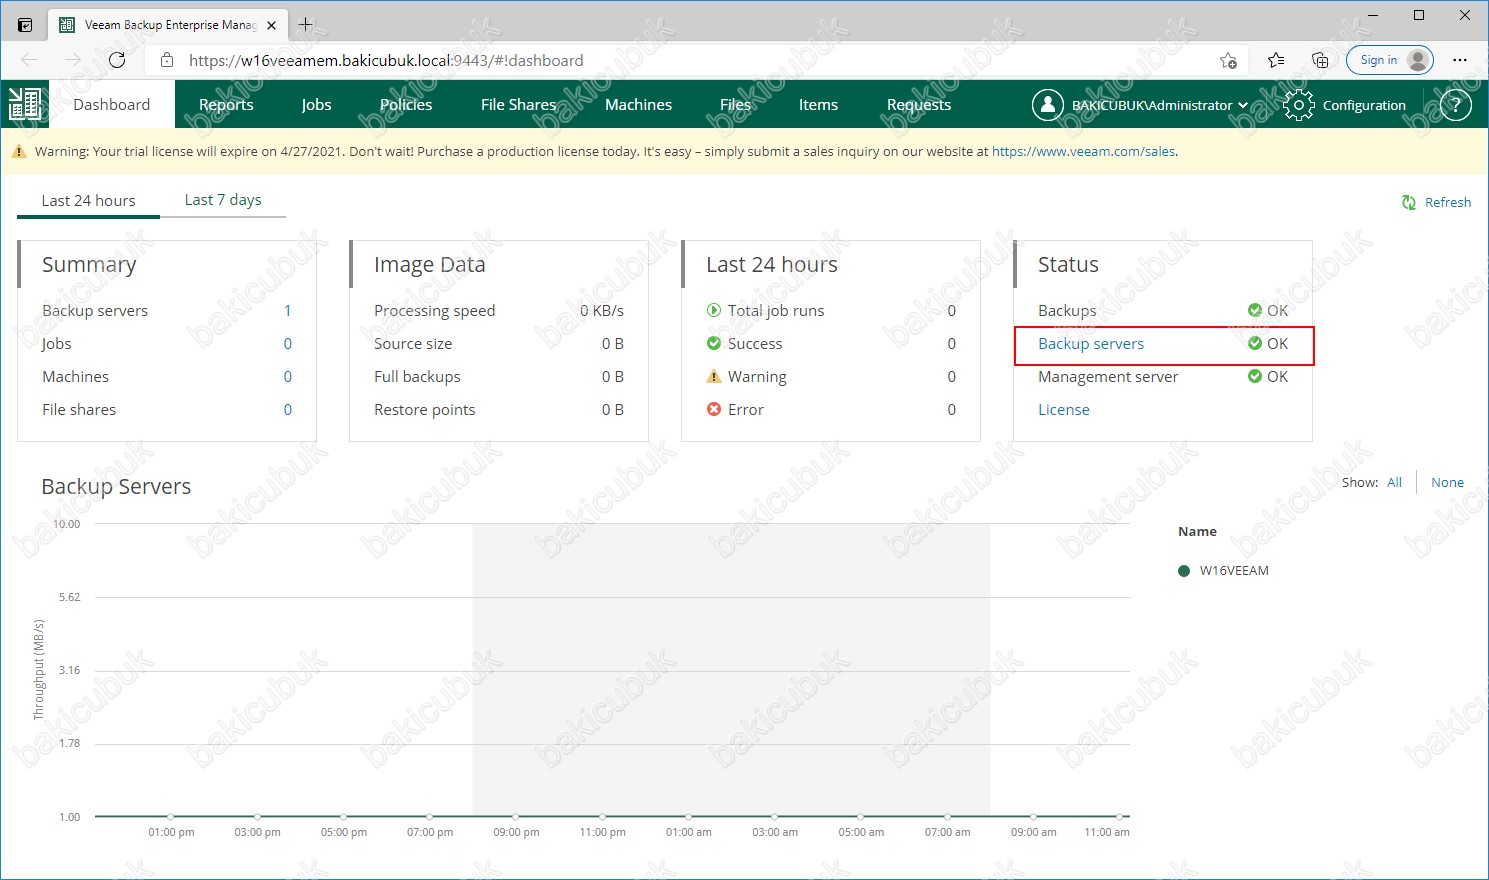Screen dimensions: 1489x880
Task: Click the Warning triangle icon in Last 24 hours
Action: (x=714, y=376)
